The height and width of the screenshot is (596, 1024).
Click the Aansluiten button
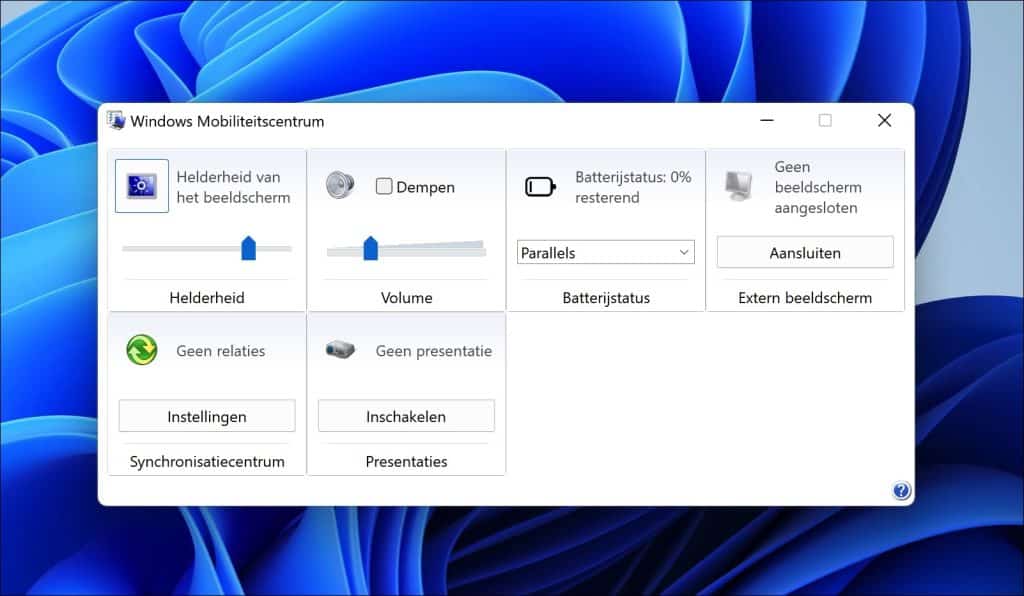tap(805, 253)
